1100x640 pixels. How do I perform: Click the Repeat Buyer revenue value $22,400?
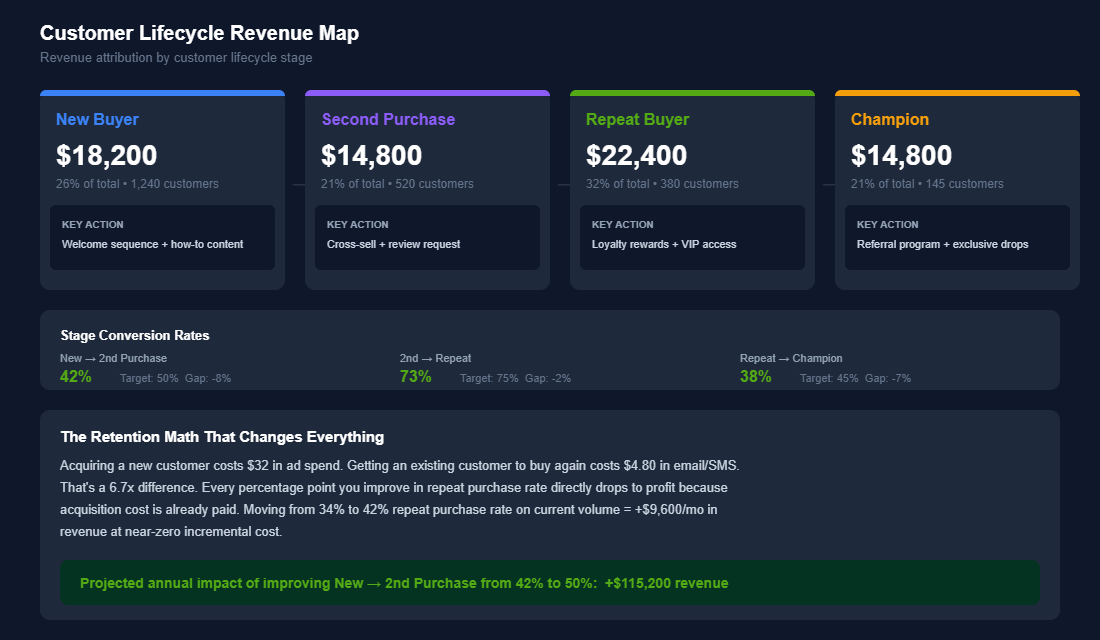click(x=636, y=156)
